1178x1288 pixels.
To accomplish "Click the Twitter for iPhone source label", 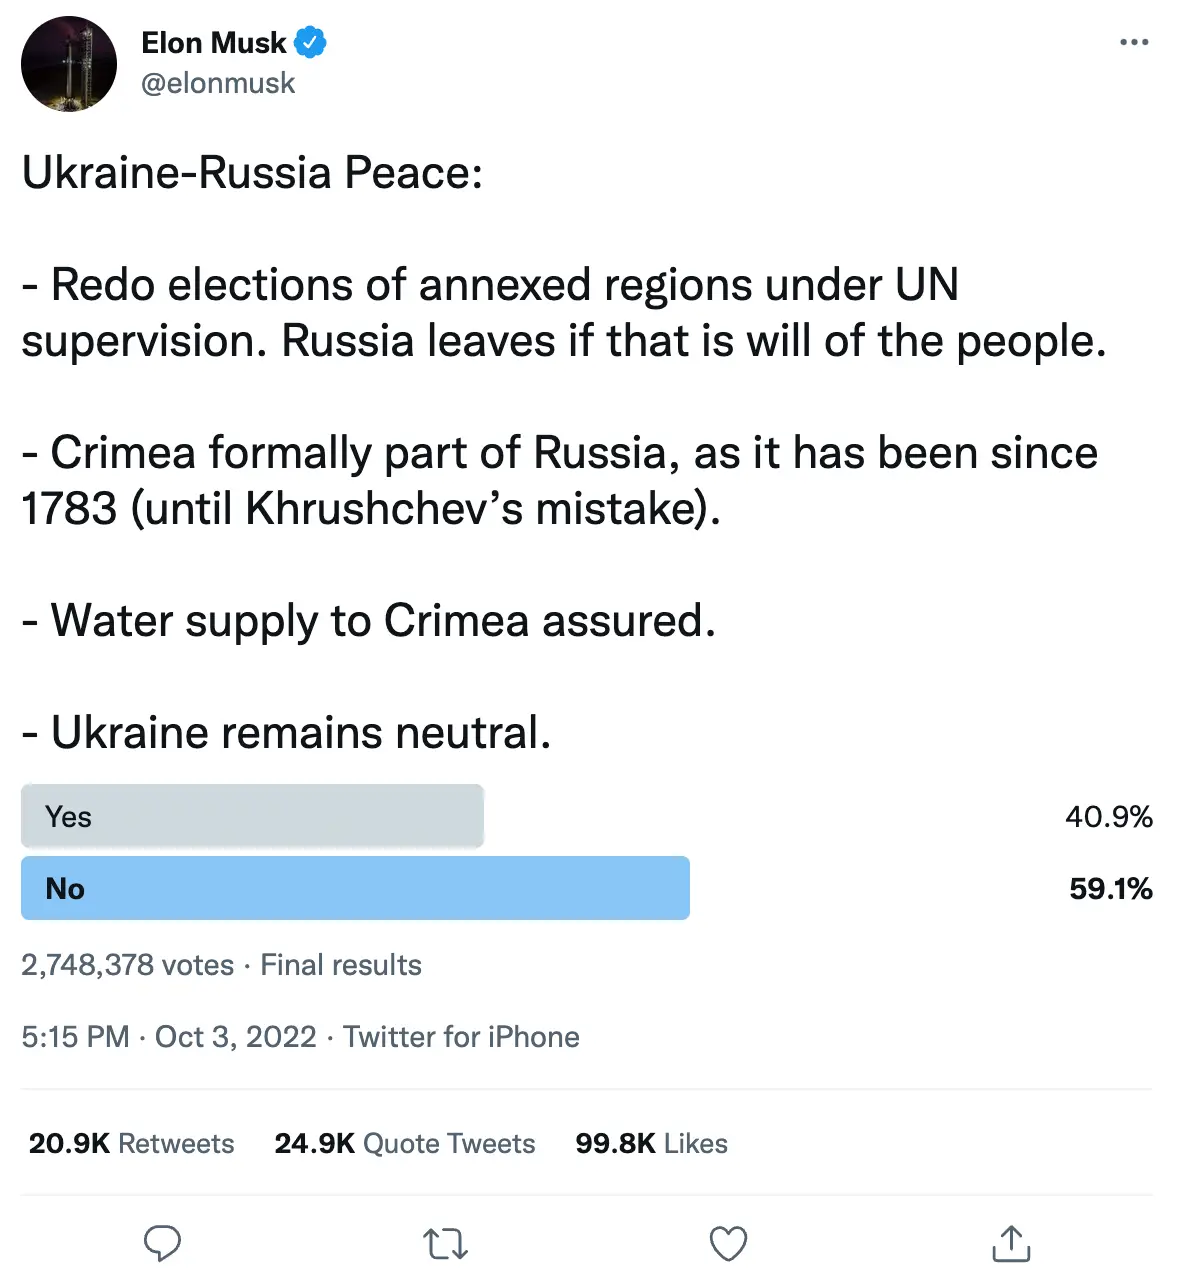I will click(x=461, y=1036).
